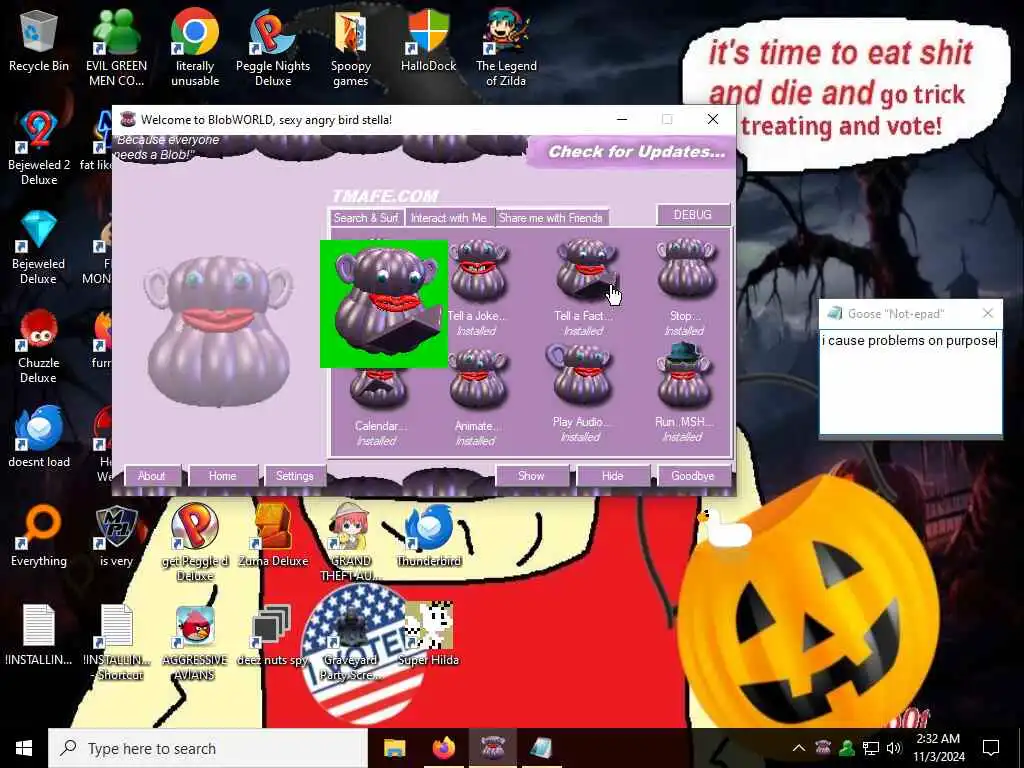Click the Goose notepad taskbar icon
Screen dimensions: 1024x768
(541, 748)
